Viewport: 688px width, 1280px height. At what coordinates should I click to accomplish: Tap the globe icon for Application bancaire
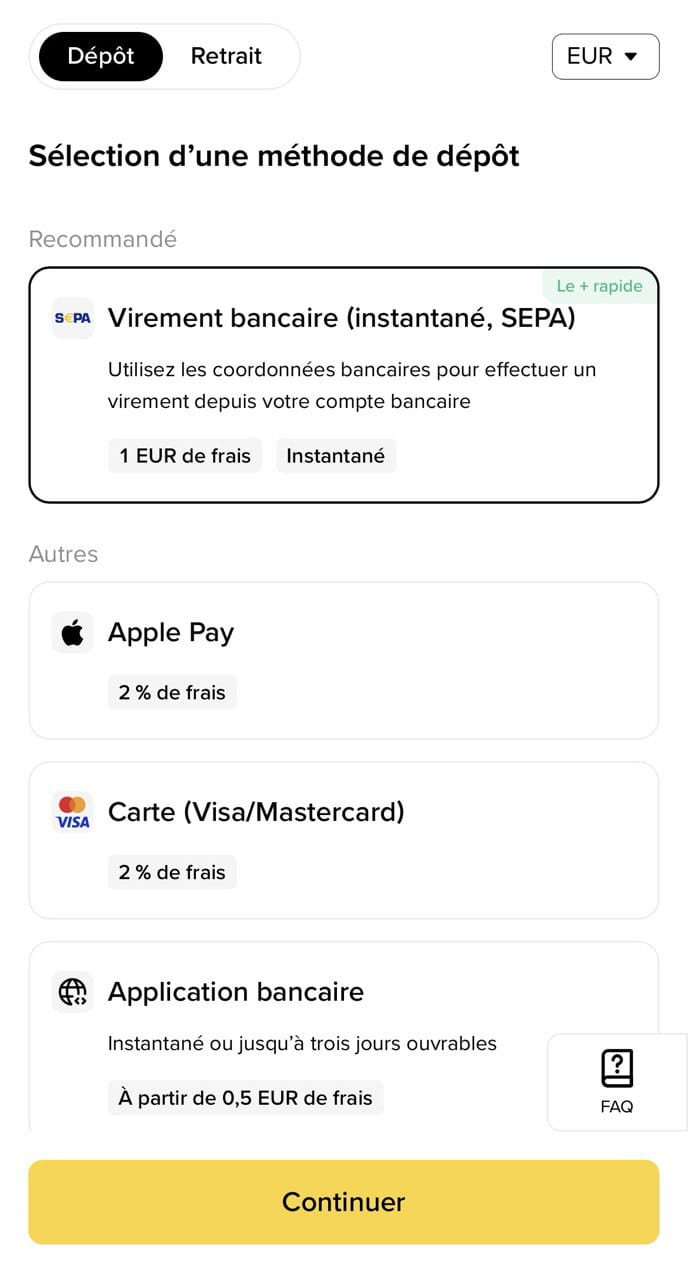72,992
